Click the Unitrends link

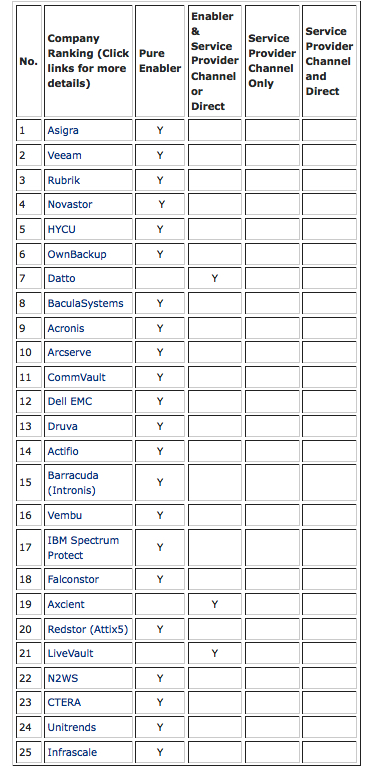coord(72,727)
